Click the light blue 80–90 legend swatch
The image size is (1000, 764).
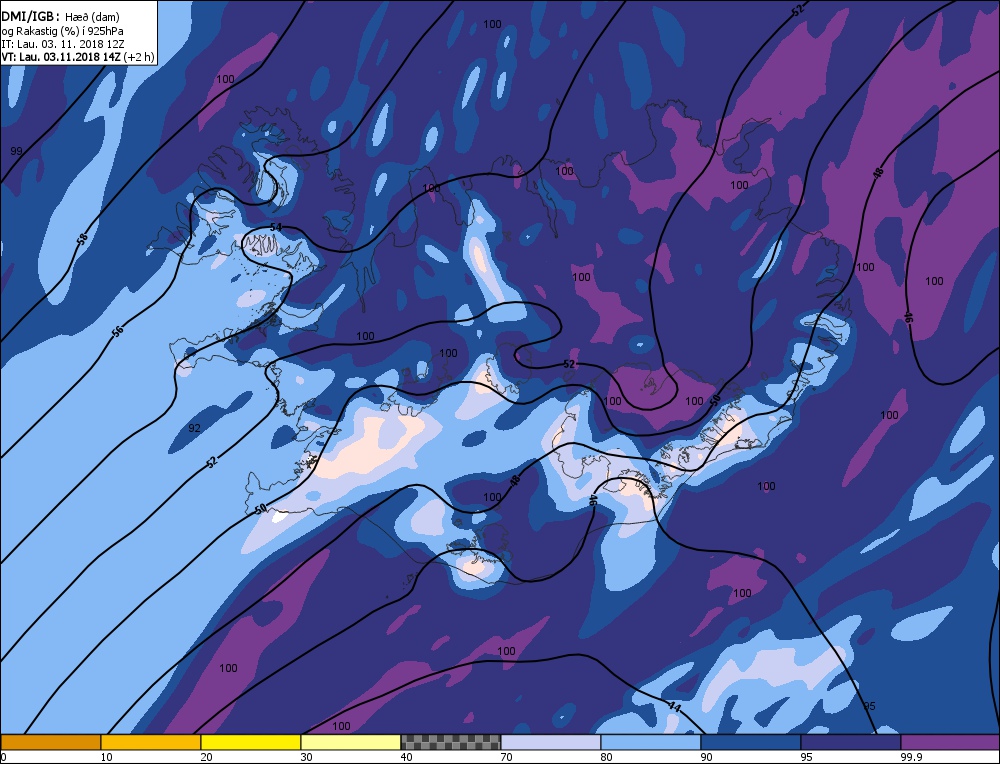[x=651, y=742]
